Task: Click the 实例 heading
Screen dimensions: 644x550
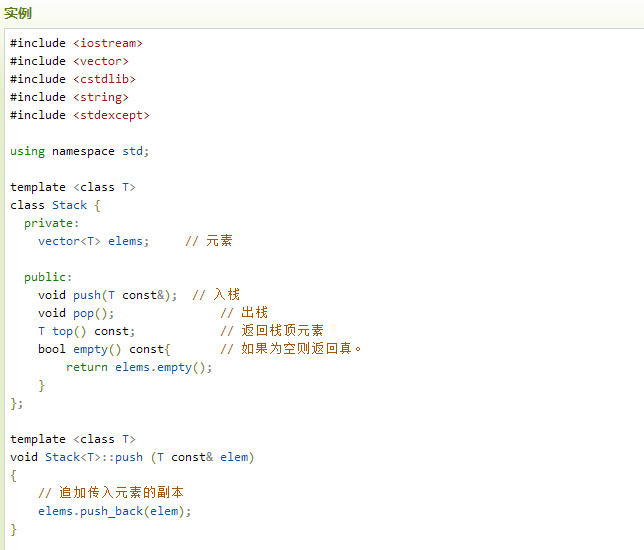Action: 18,13
